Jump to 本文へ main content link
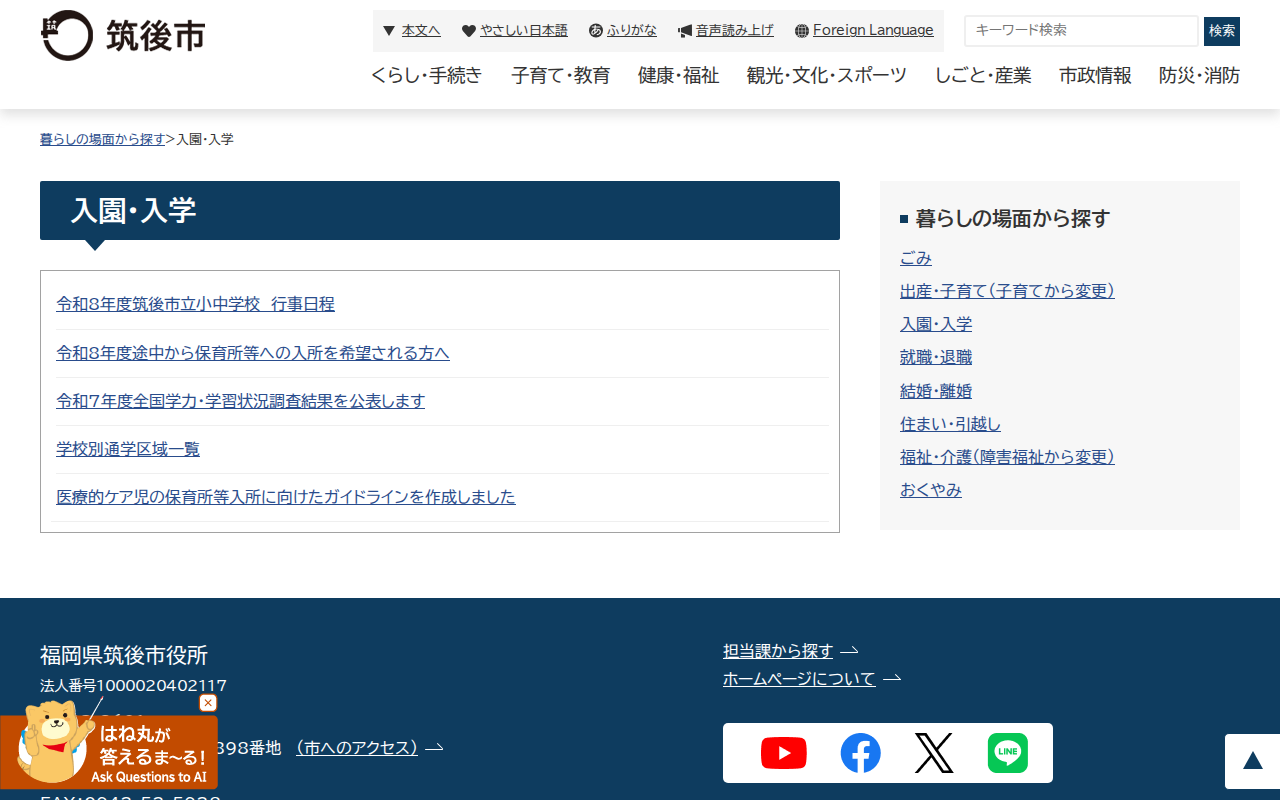Image resolution: width=1280 pixels, height=800 pixels. click(421, 31)
